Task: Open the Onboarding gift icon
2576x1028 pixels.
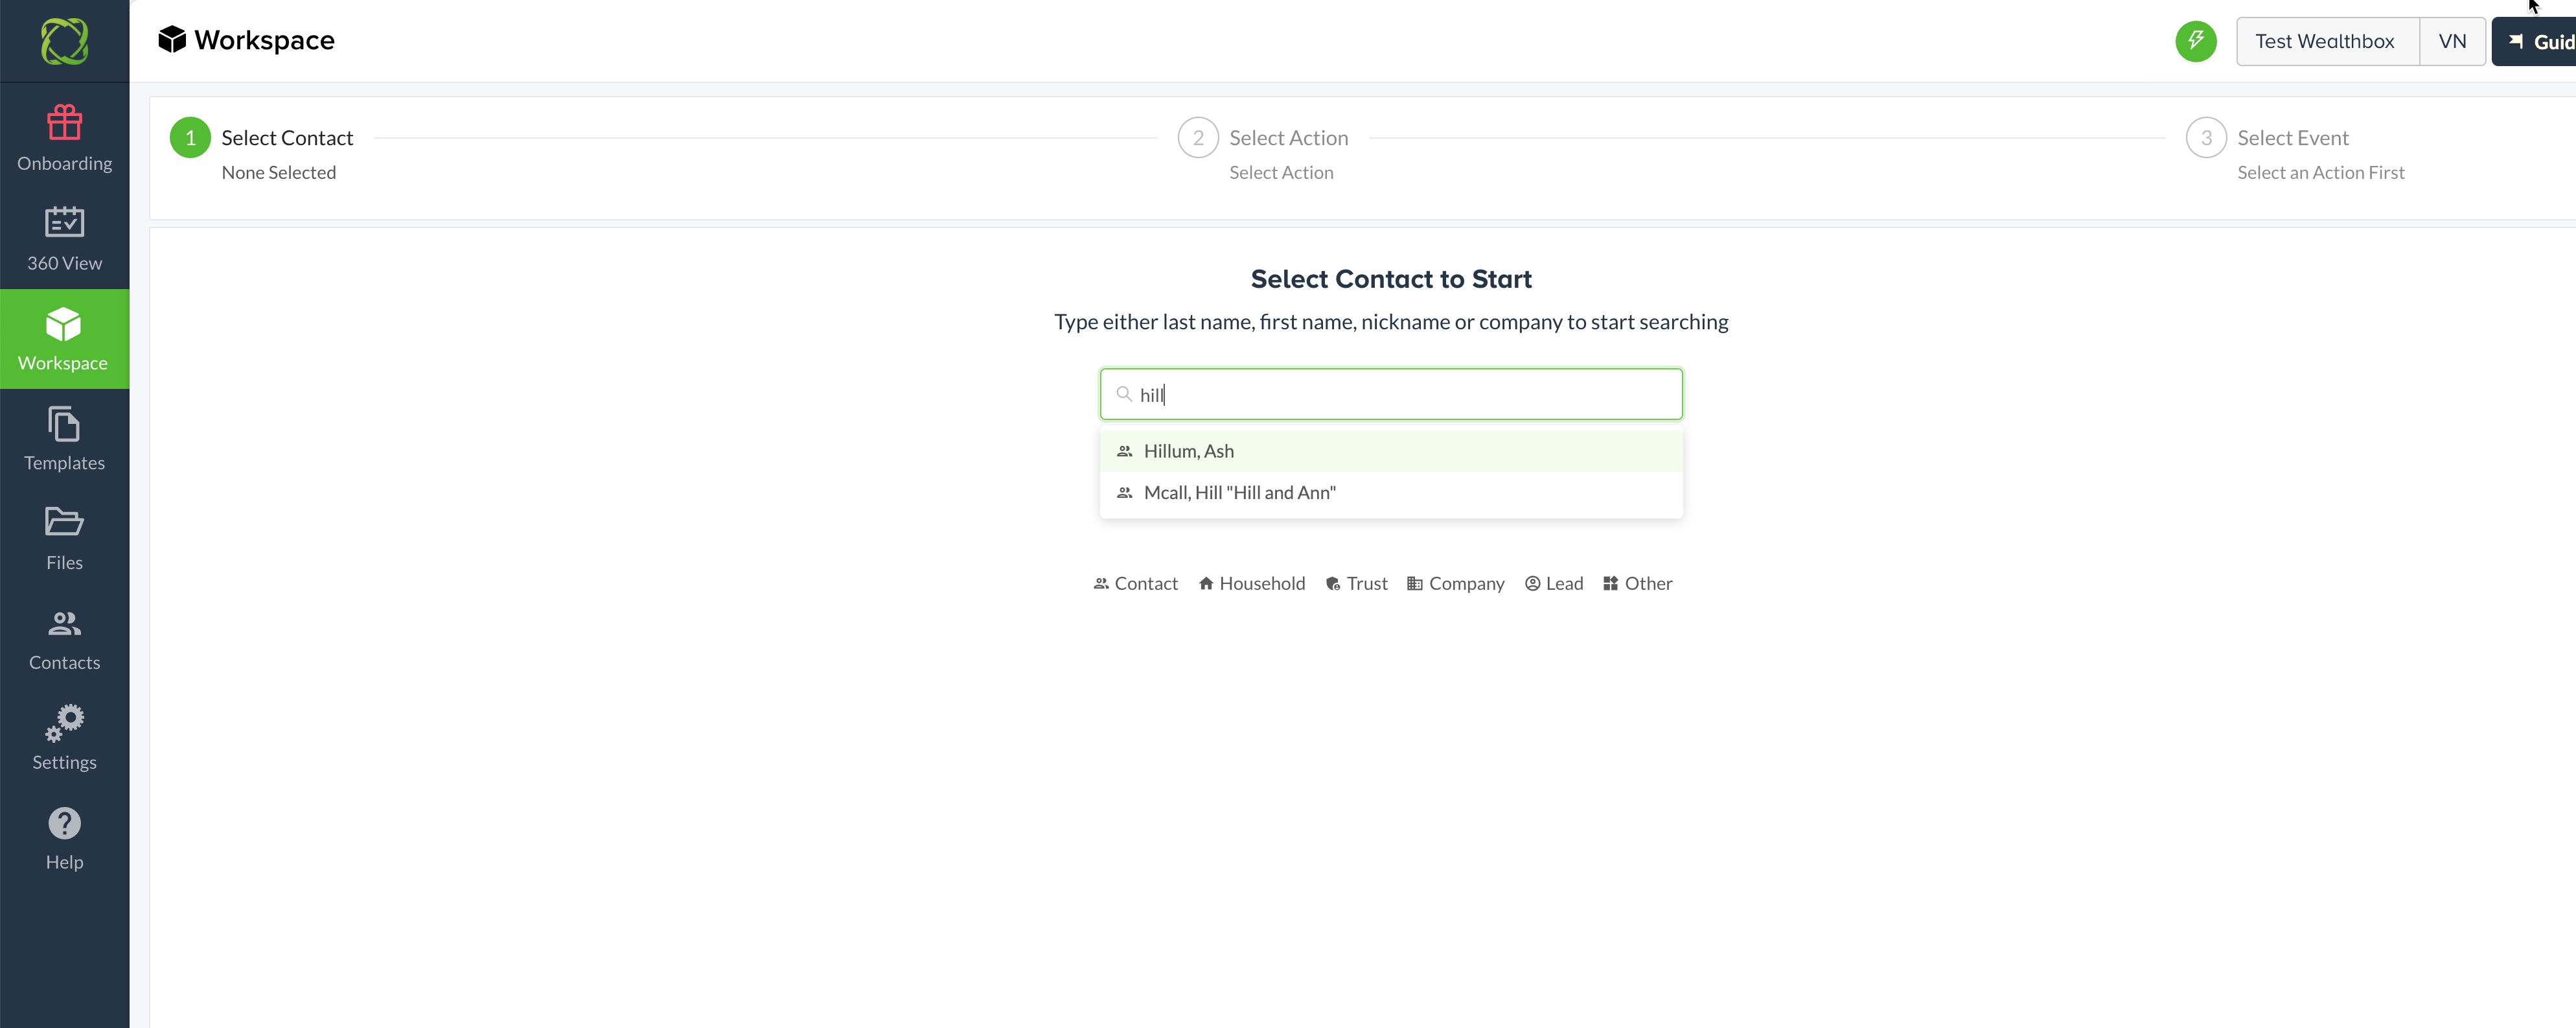Action: (64, 124)
